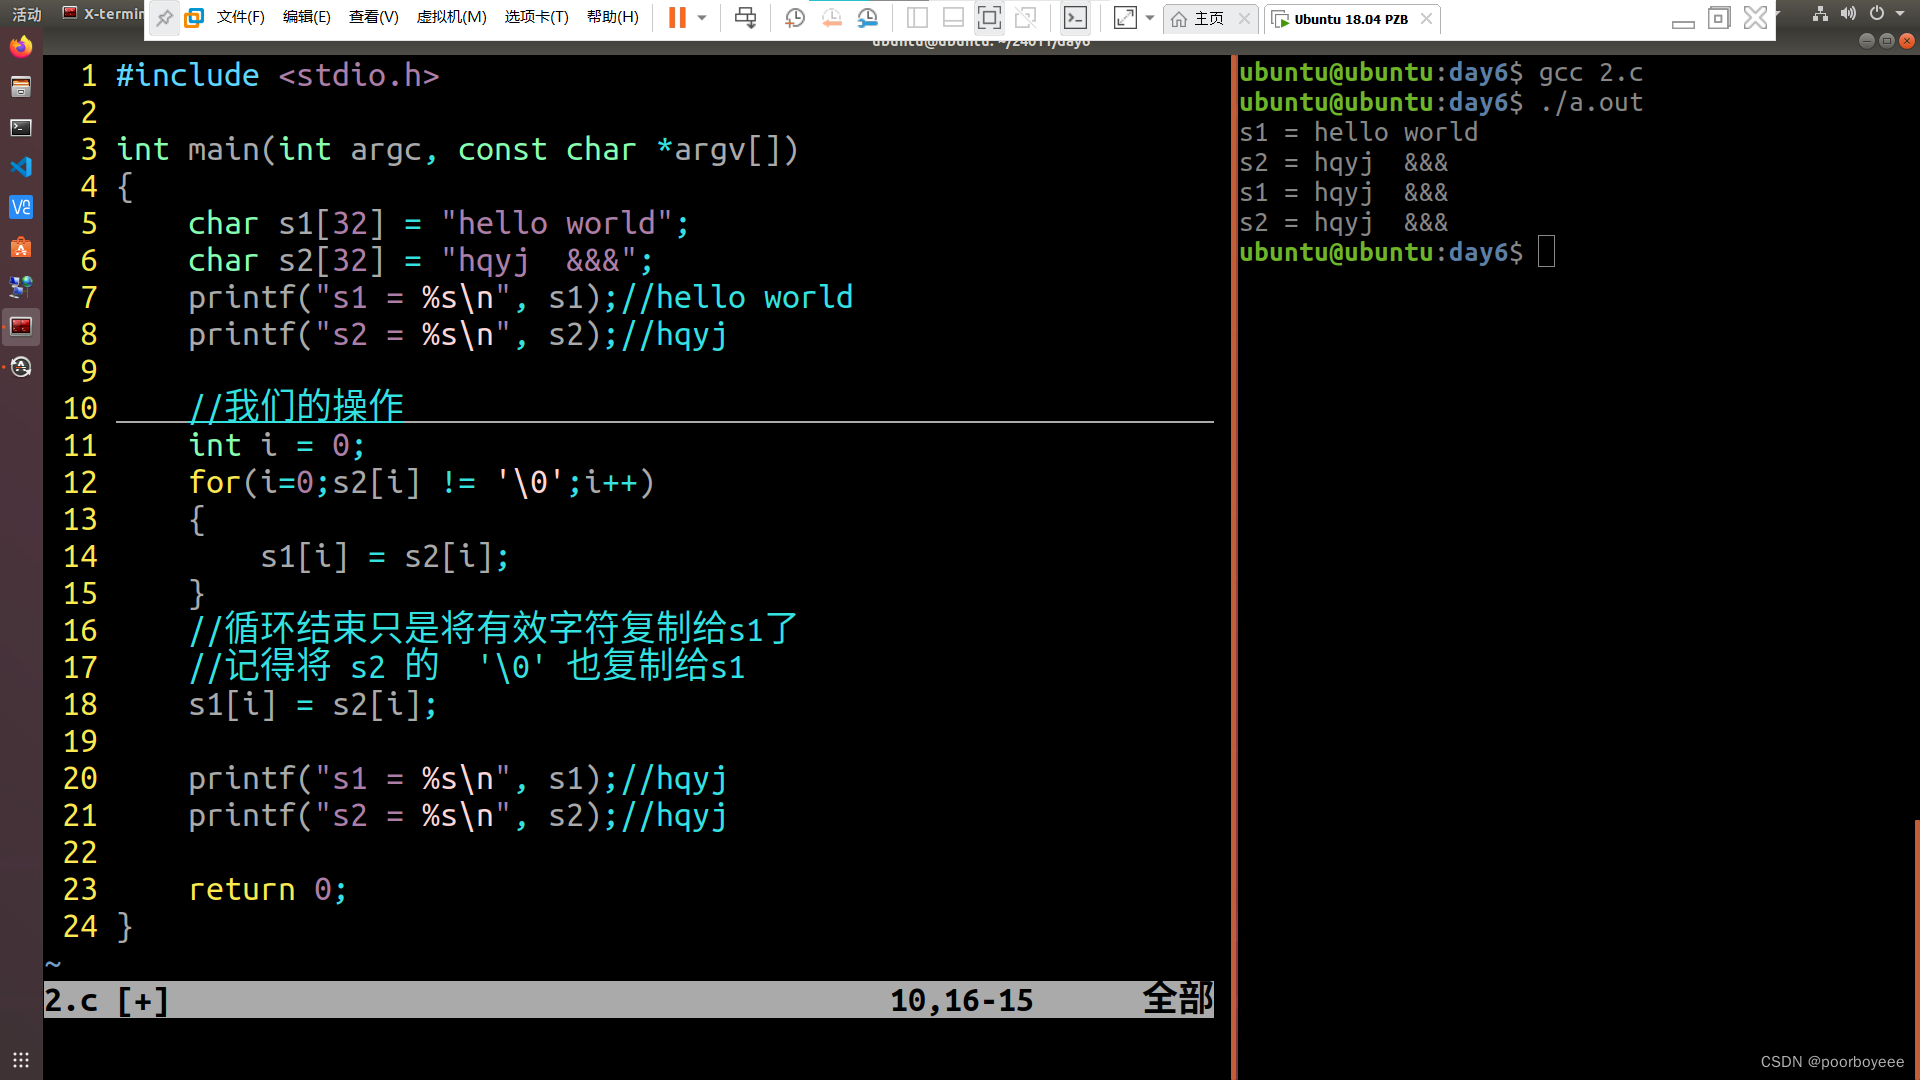Open the snapshot manager wrench-clock icon

point(867,18)
